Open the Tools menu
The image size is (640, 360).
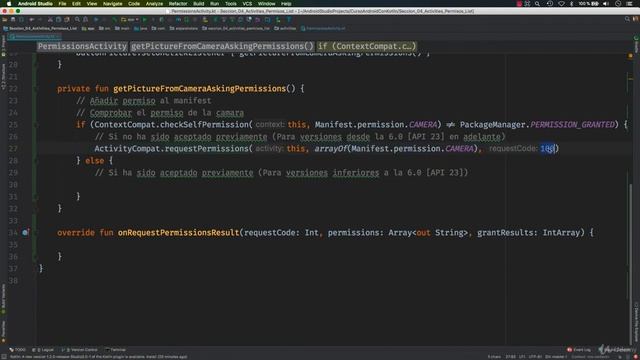point(231,4)
